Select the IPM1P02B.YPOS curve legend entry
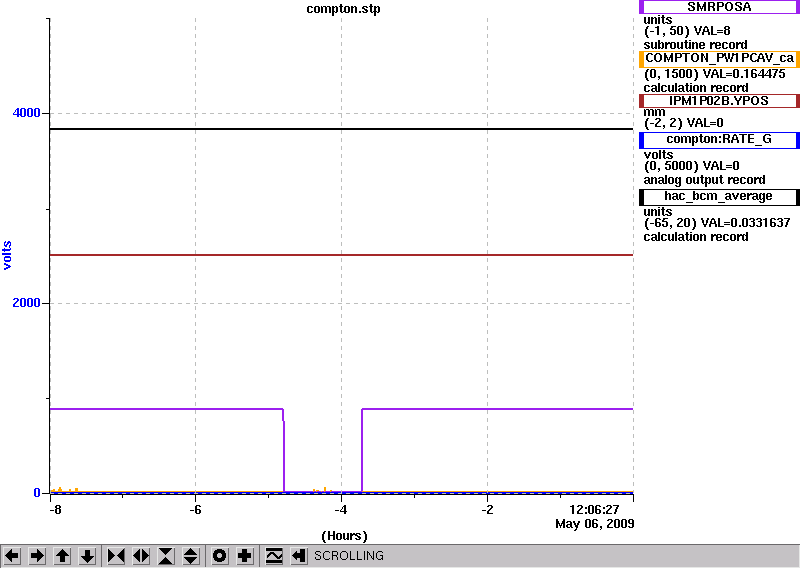 [x=719, y=101]
